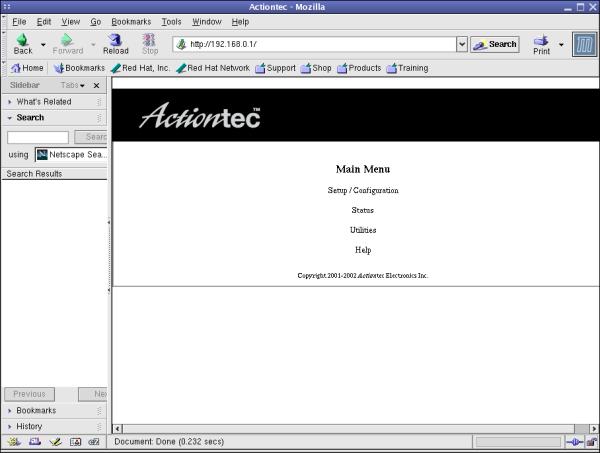Click the Document: Done status text

169,442
